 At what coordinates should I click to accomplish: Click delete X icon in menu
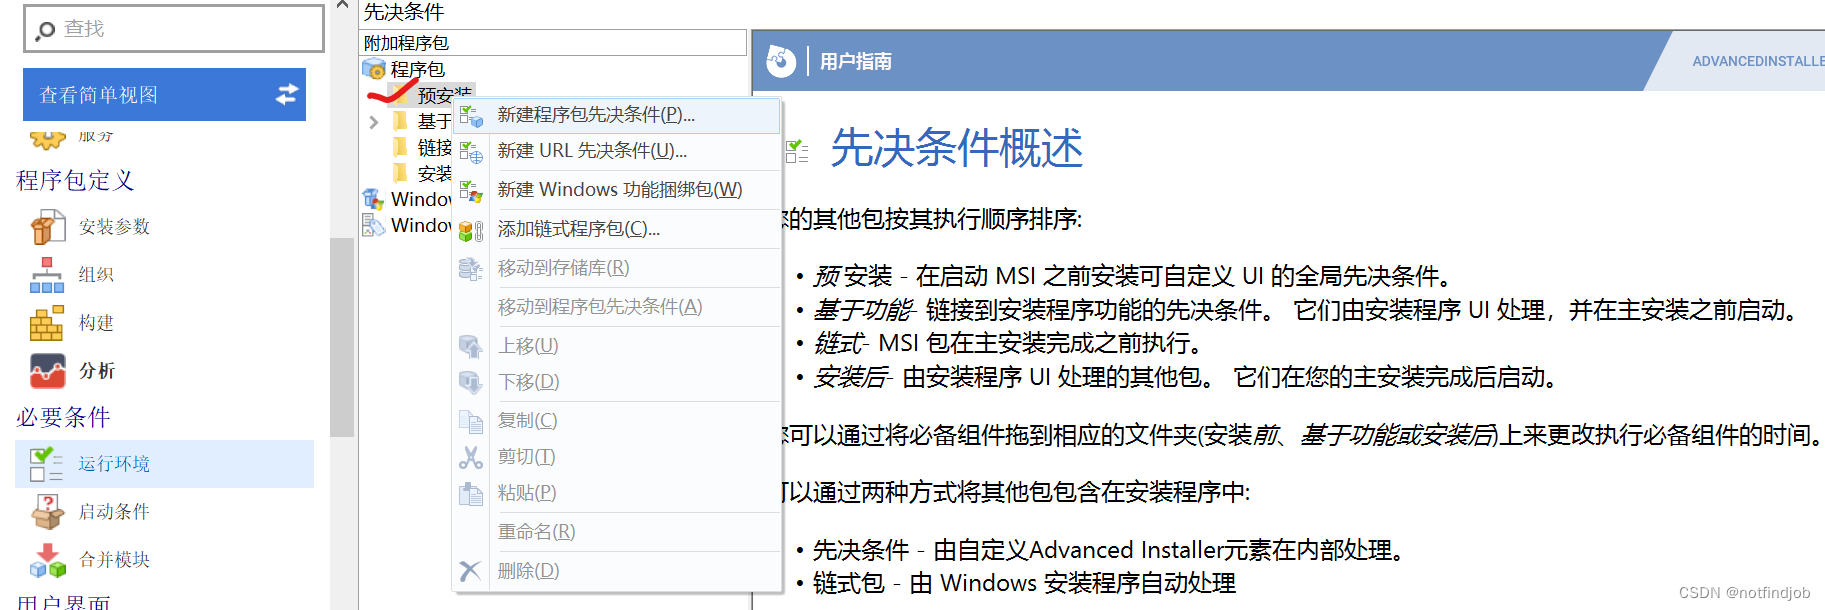click(471, 571)
